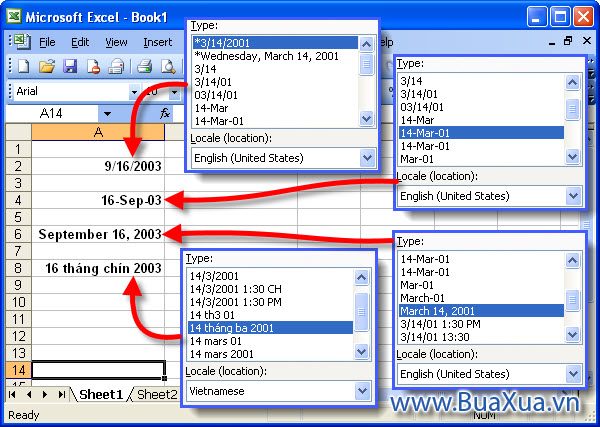Switch to the Sheet2 tab
Image resolution: width=600 pixels, height=427 pixels.
[157, 394]
